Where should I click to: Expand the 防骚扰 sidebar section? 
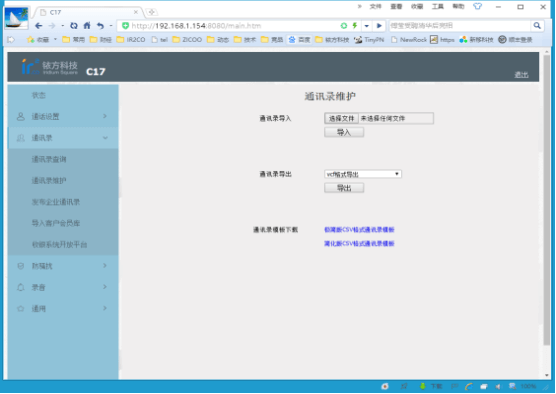pyautogui.click(x=63, y=266)
